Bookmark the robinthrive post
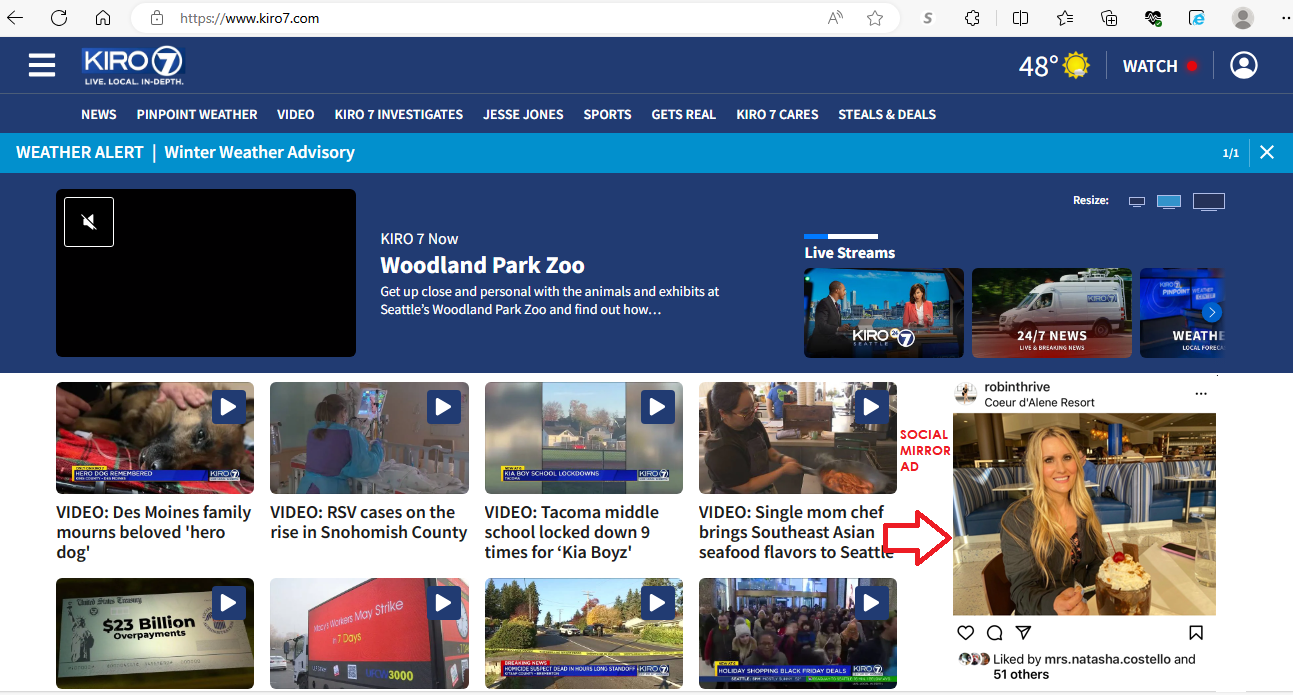 (1196, 632)
